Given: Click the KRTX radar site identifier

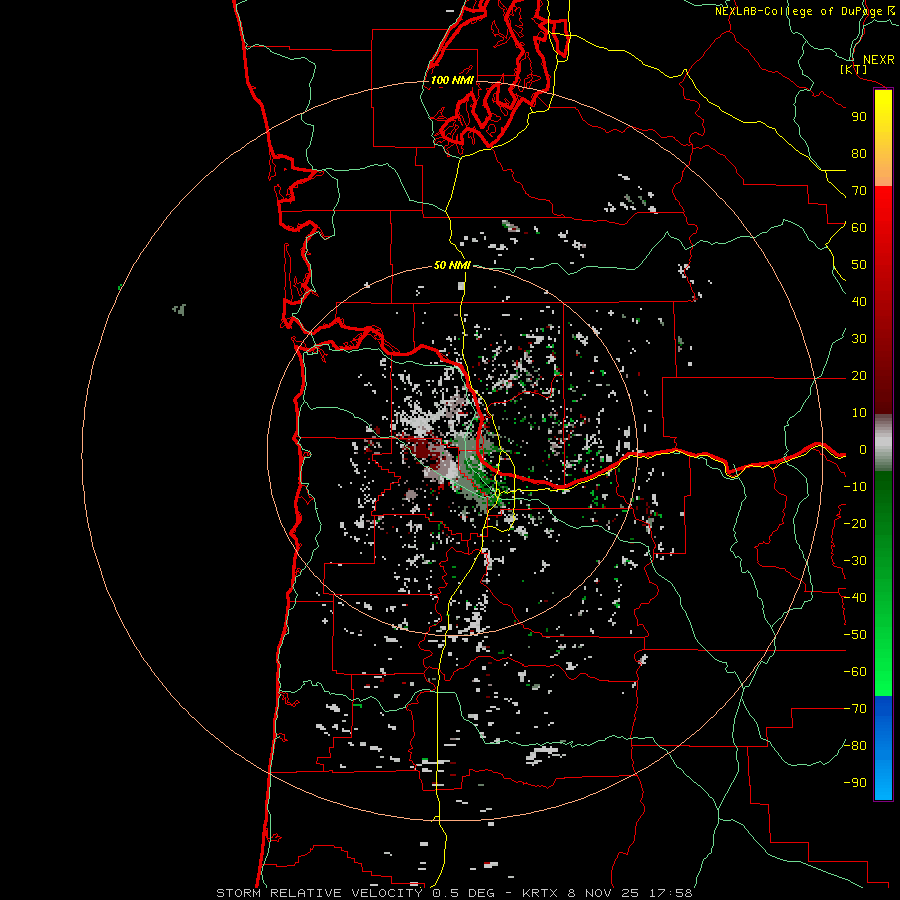Looking at the screenshot, I should (x=541, y=893).
